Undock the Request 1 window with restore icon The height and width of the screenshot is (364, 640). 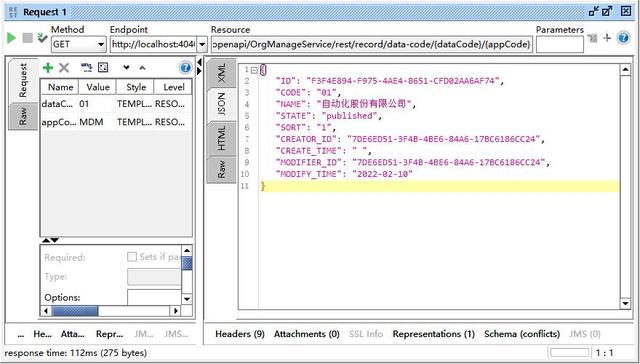coord(594,11)
